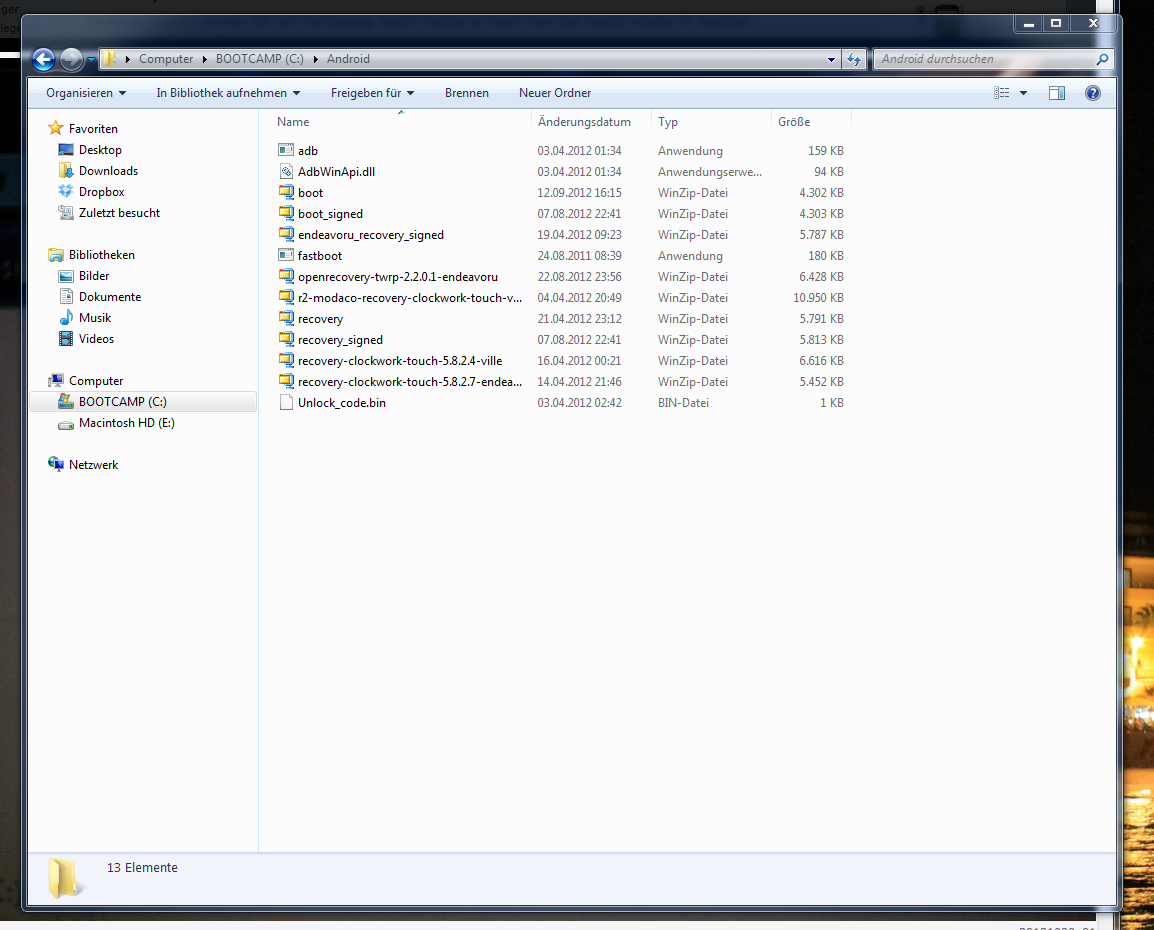
Task: Select the fastboot application icon
Action: tap(286, 255)
